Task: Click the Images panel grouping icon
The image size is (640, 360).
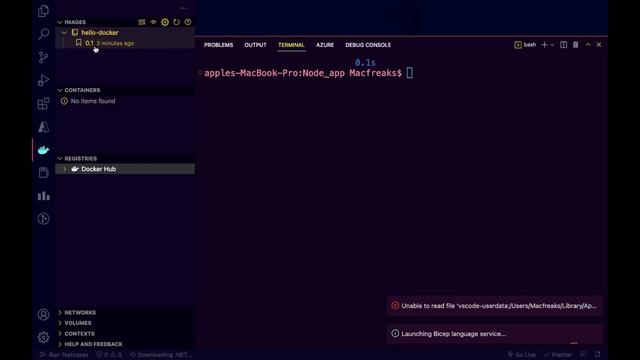Action: (x=142, y=22)
